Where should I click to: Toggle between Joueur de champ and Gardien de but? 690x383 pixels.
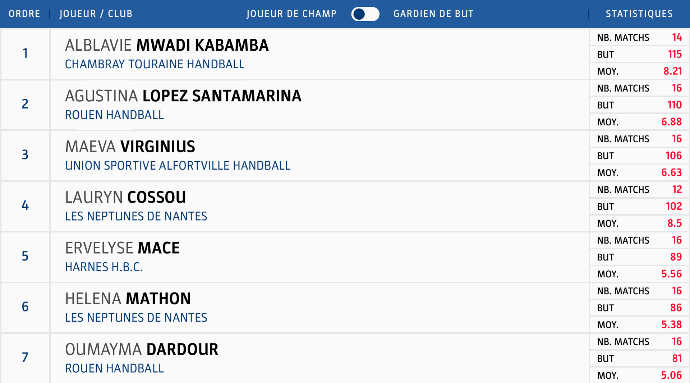[x=365, y=14]
